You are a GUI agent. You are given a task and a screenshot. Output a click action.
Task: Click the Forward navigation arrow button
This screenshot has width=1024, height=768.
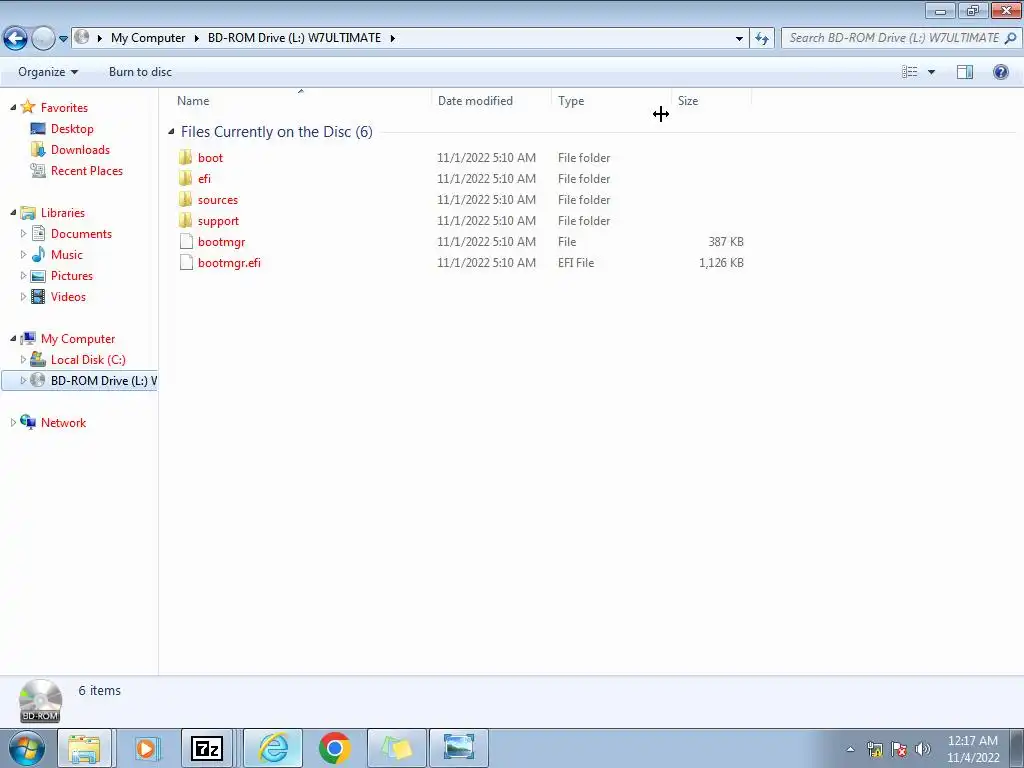click(43, 38)
